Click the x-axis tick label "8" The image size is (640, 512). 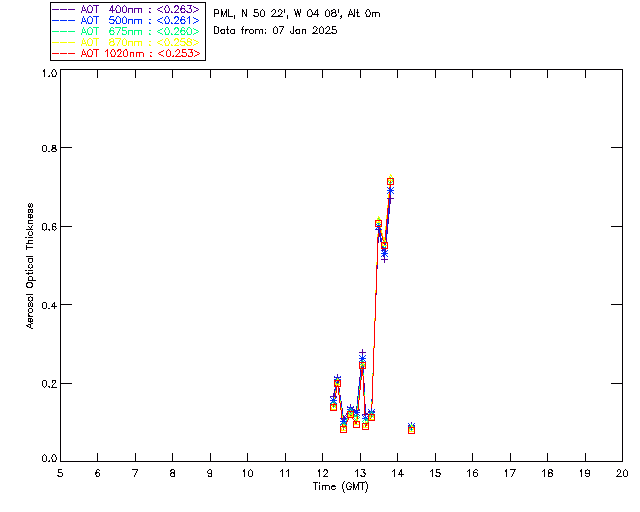coord(173,473)
